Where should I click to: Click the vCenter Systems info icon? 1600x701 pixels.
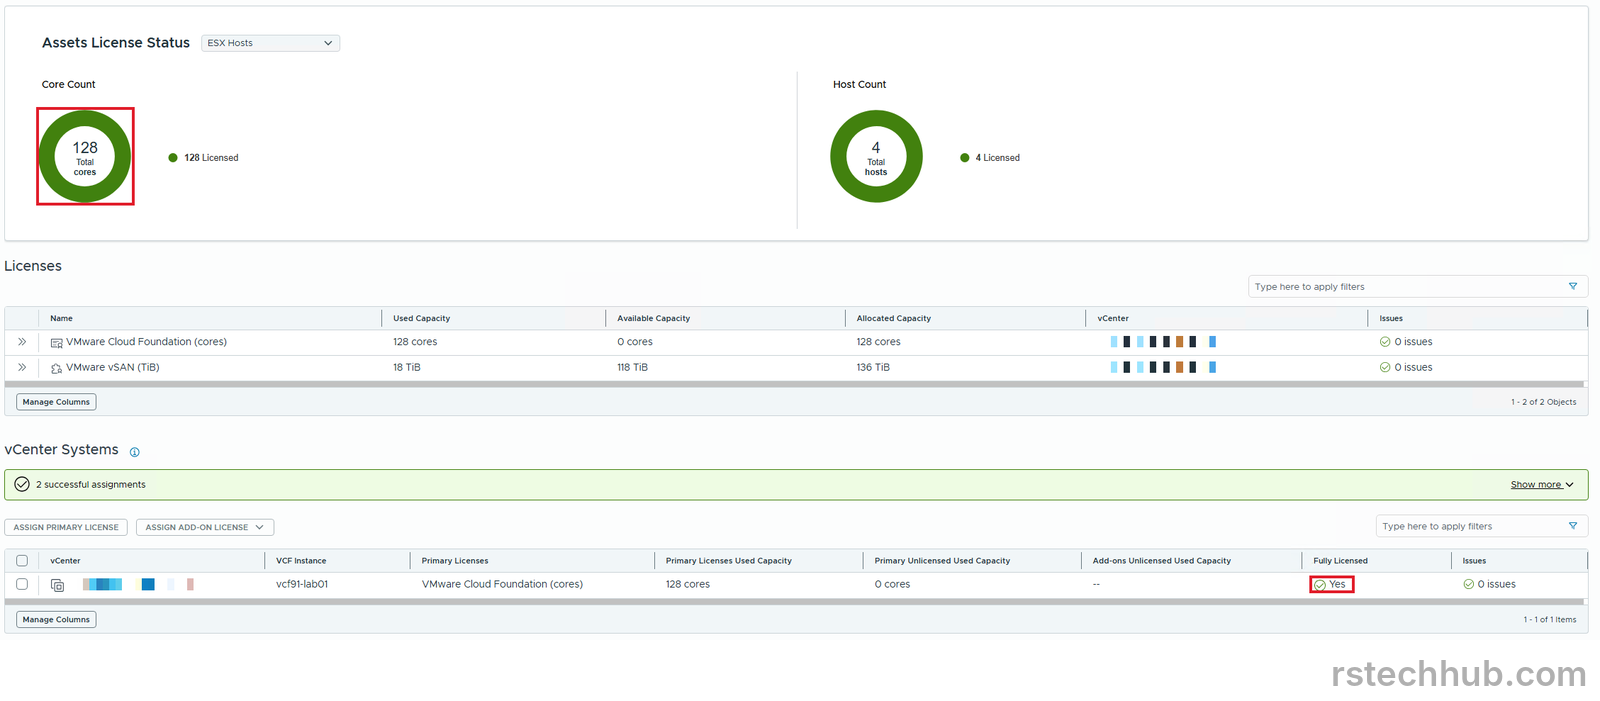click(x=135, y=452)
